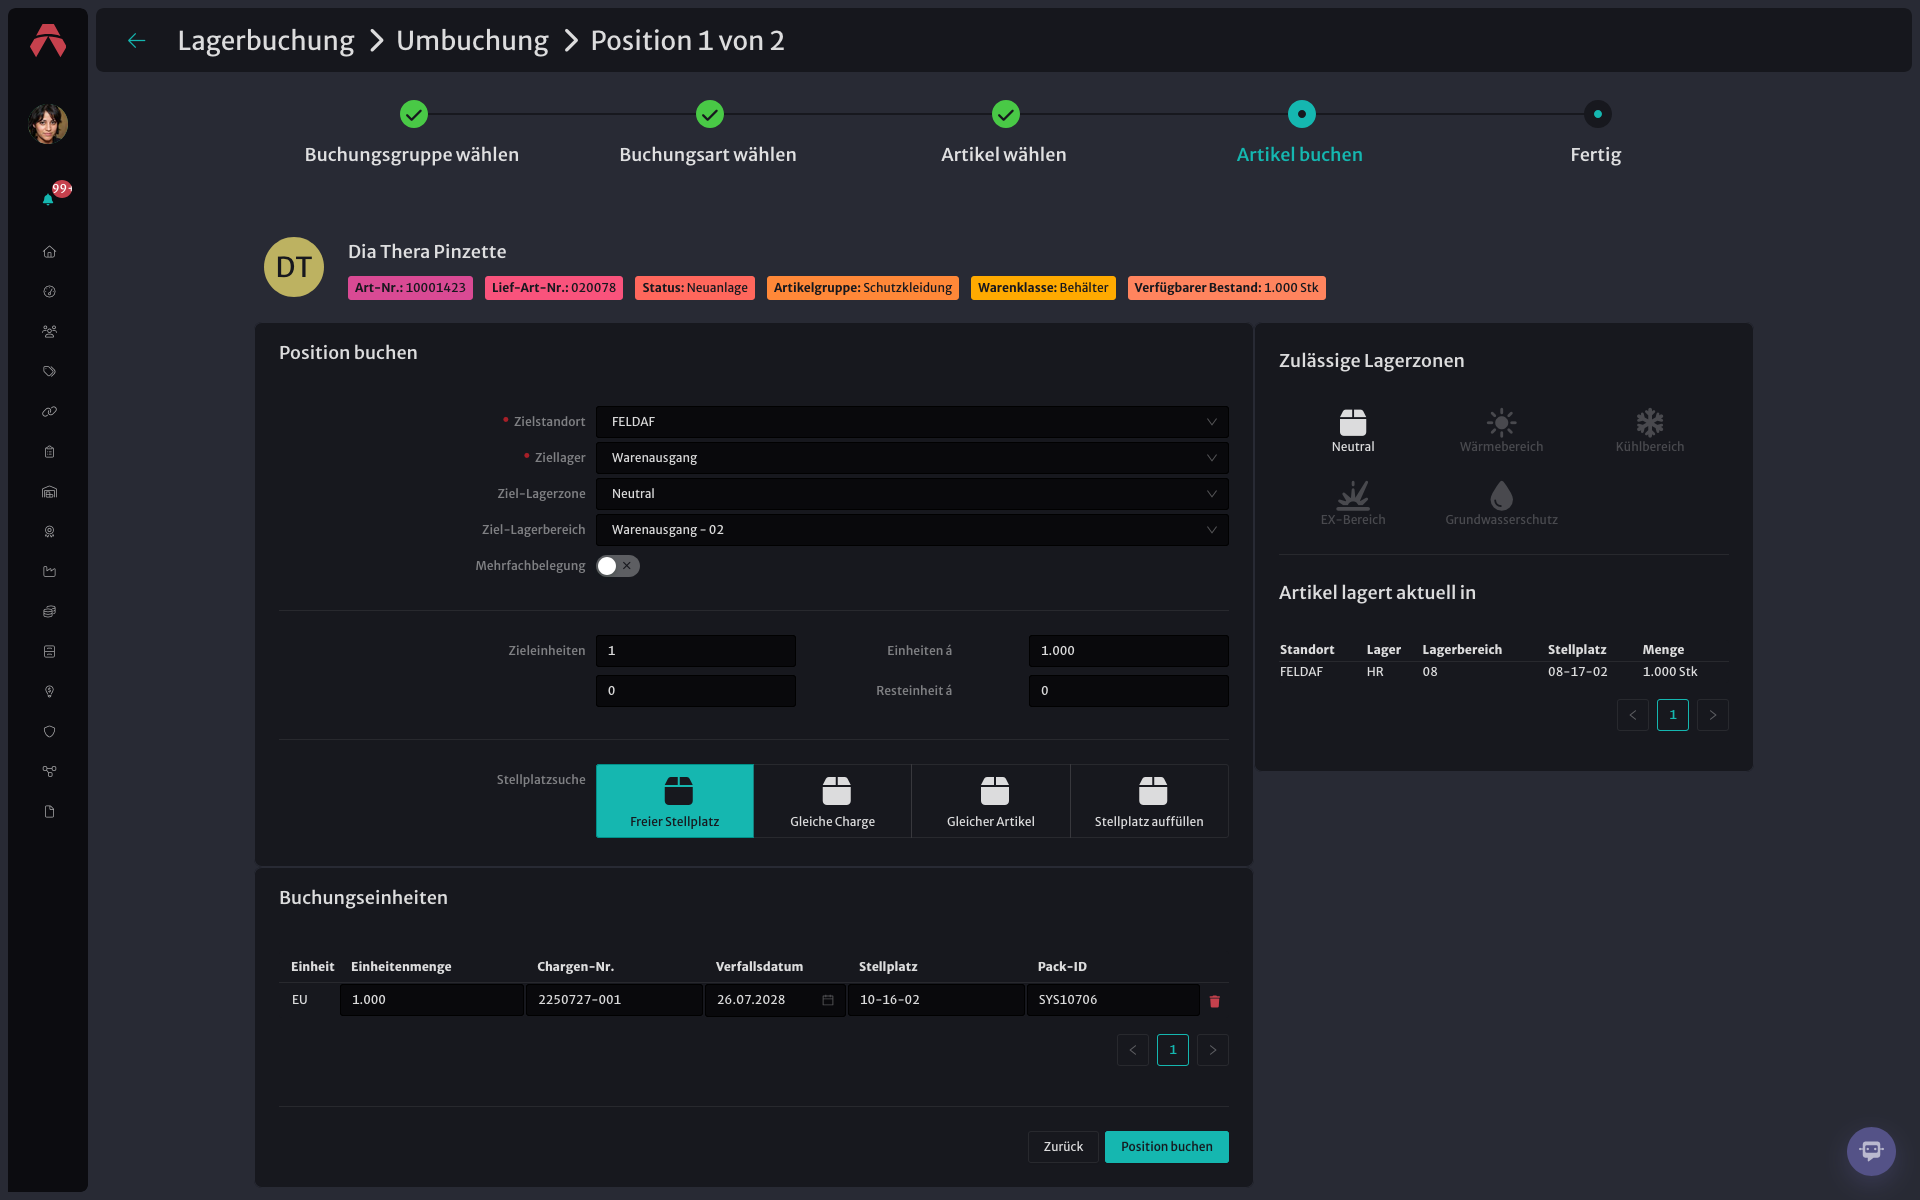Image resolution: width=1920 pixels, height=1200 pixels.
Task: Open the warehouse icon in sidebar
Action: tap(49, 492)
